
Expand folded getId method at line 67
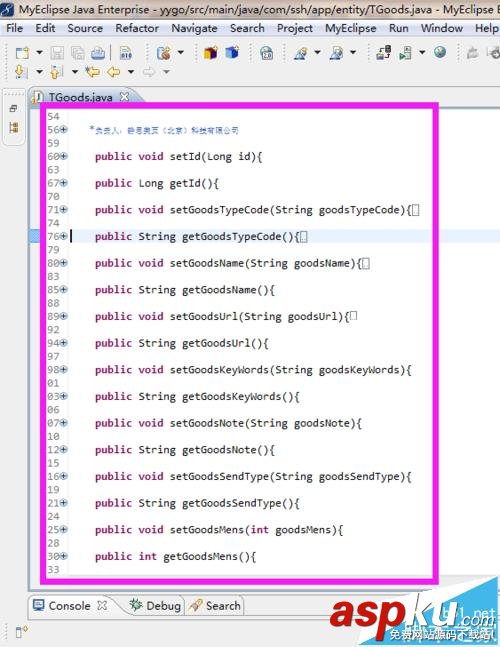[64, 183]
